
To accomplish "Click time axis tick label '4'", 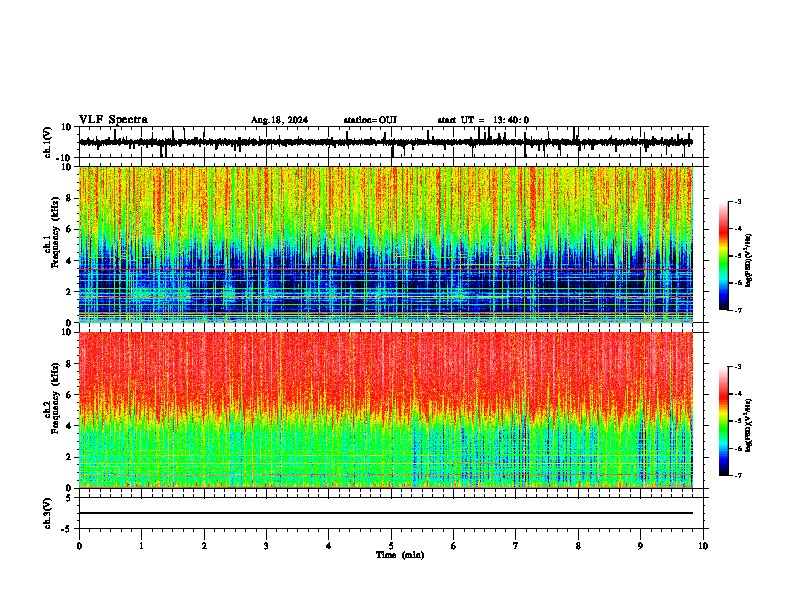I will click(329, 546).
